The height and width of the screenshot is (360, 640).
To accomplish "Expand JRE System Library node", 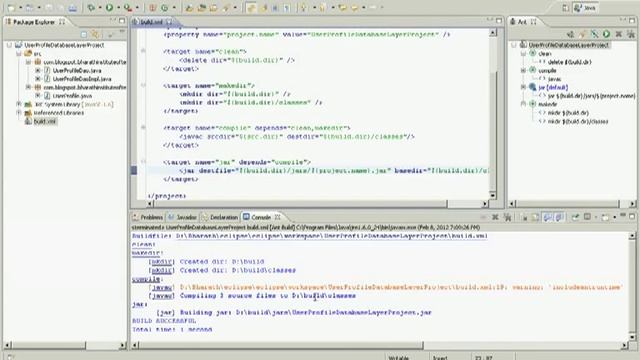I will point(19,104).
